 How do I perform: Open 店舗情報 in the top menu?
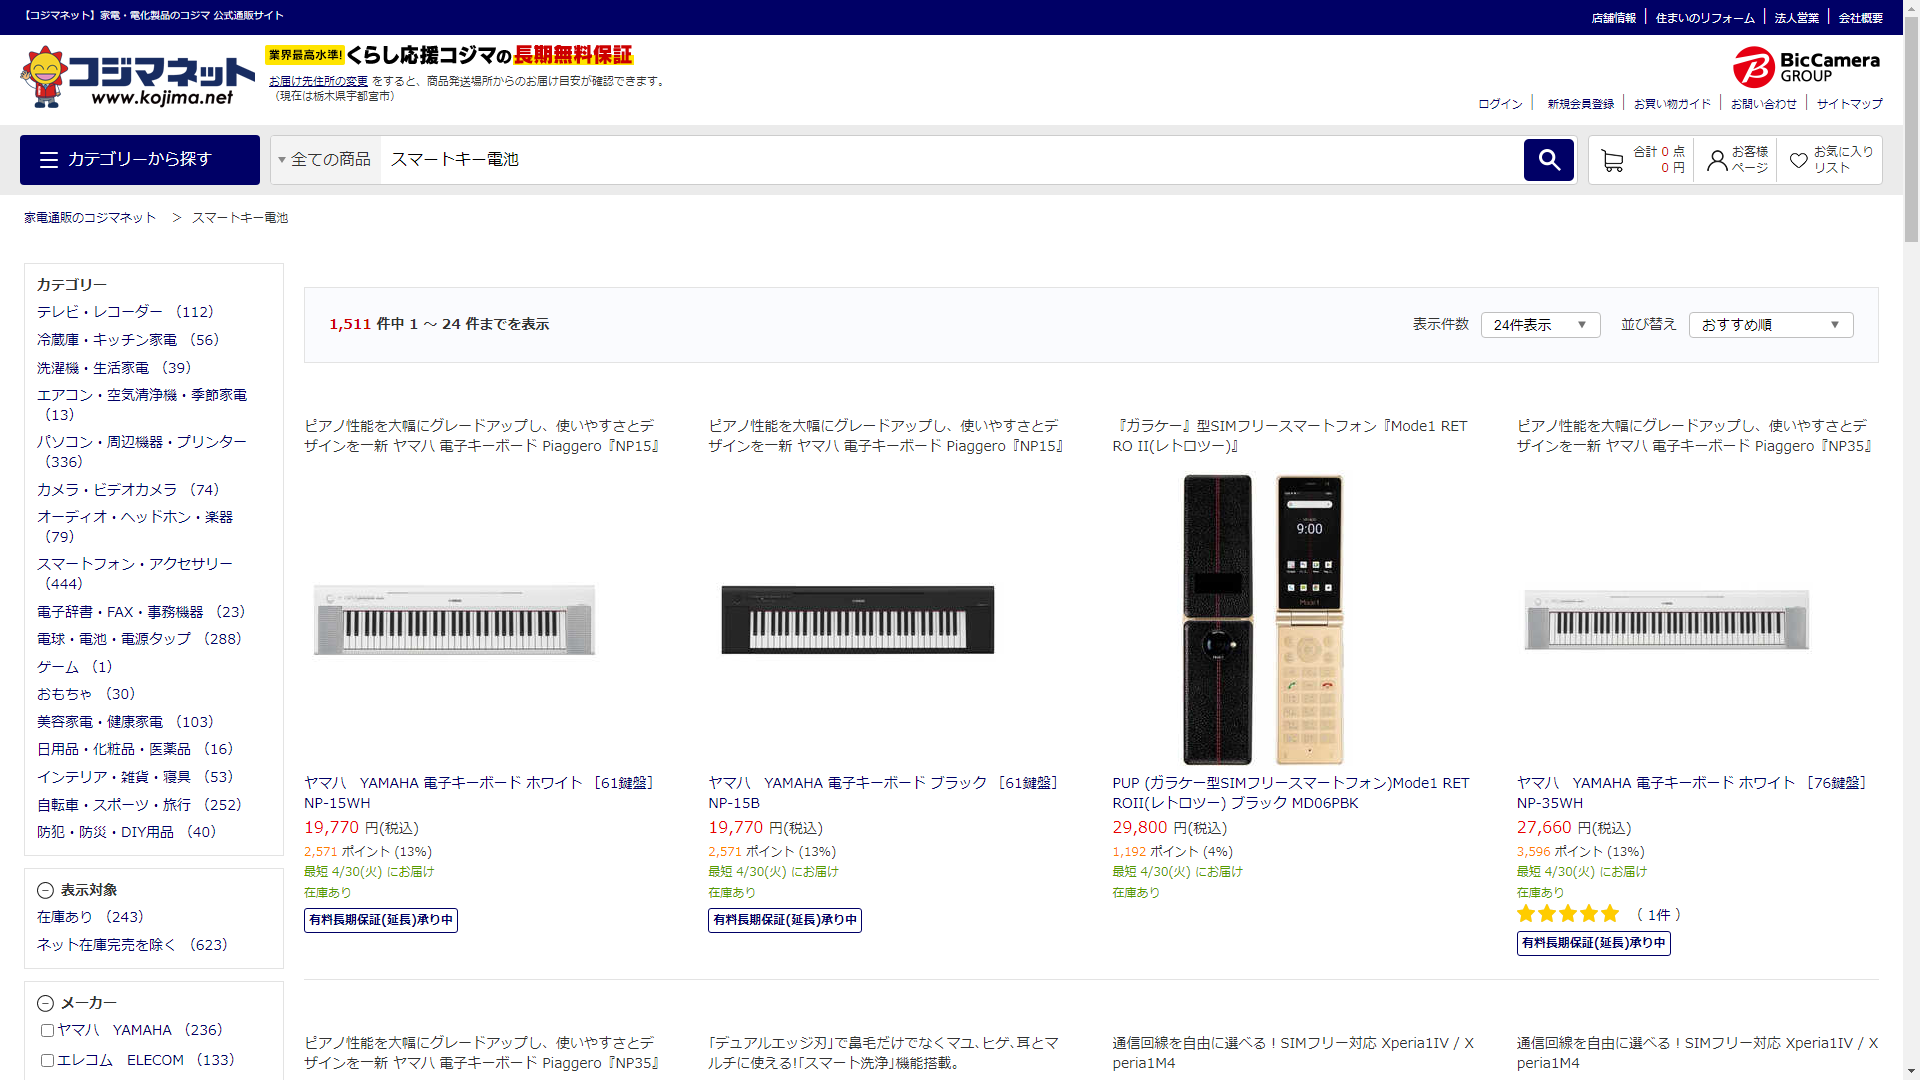click(x=1613, y=18)
